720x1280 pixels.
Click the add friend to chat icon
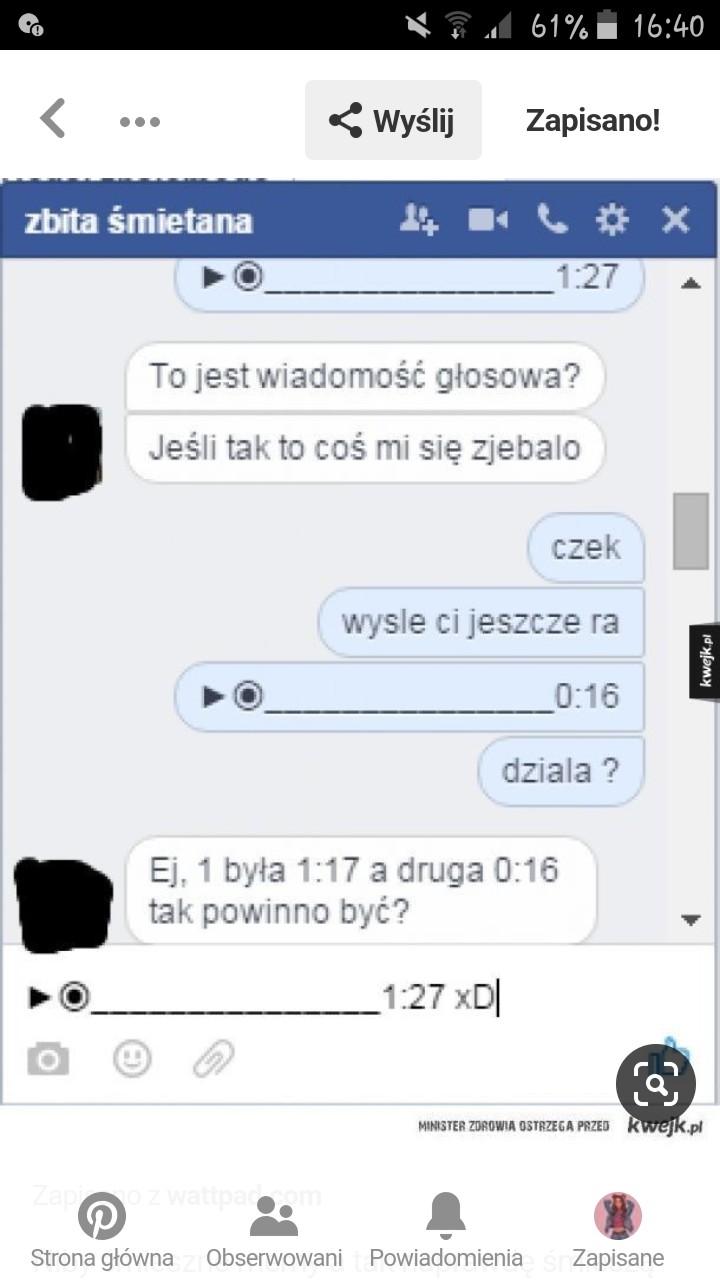click(419, 219)
